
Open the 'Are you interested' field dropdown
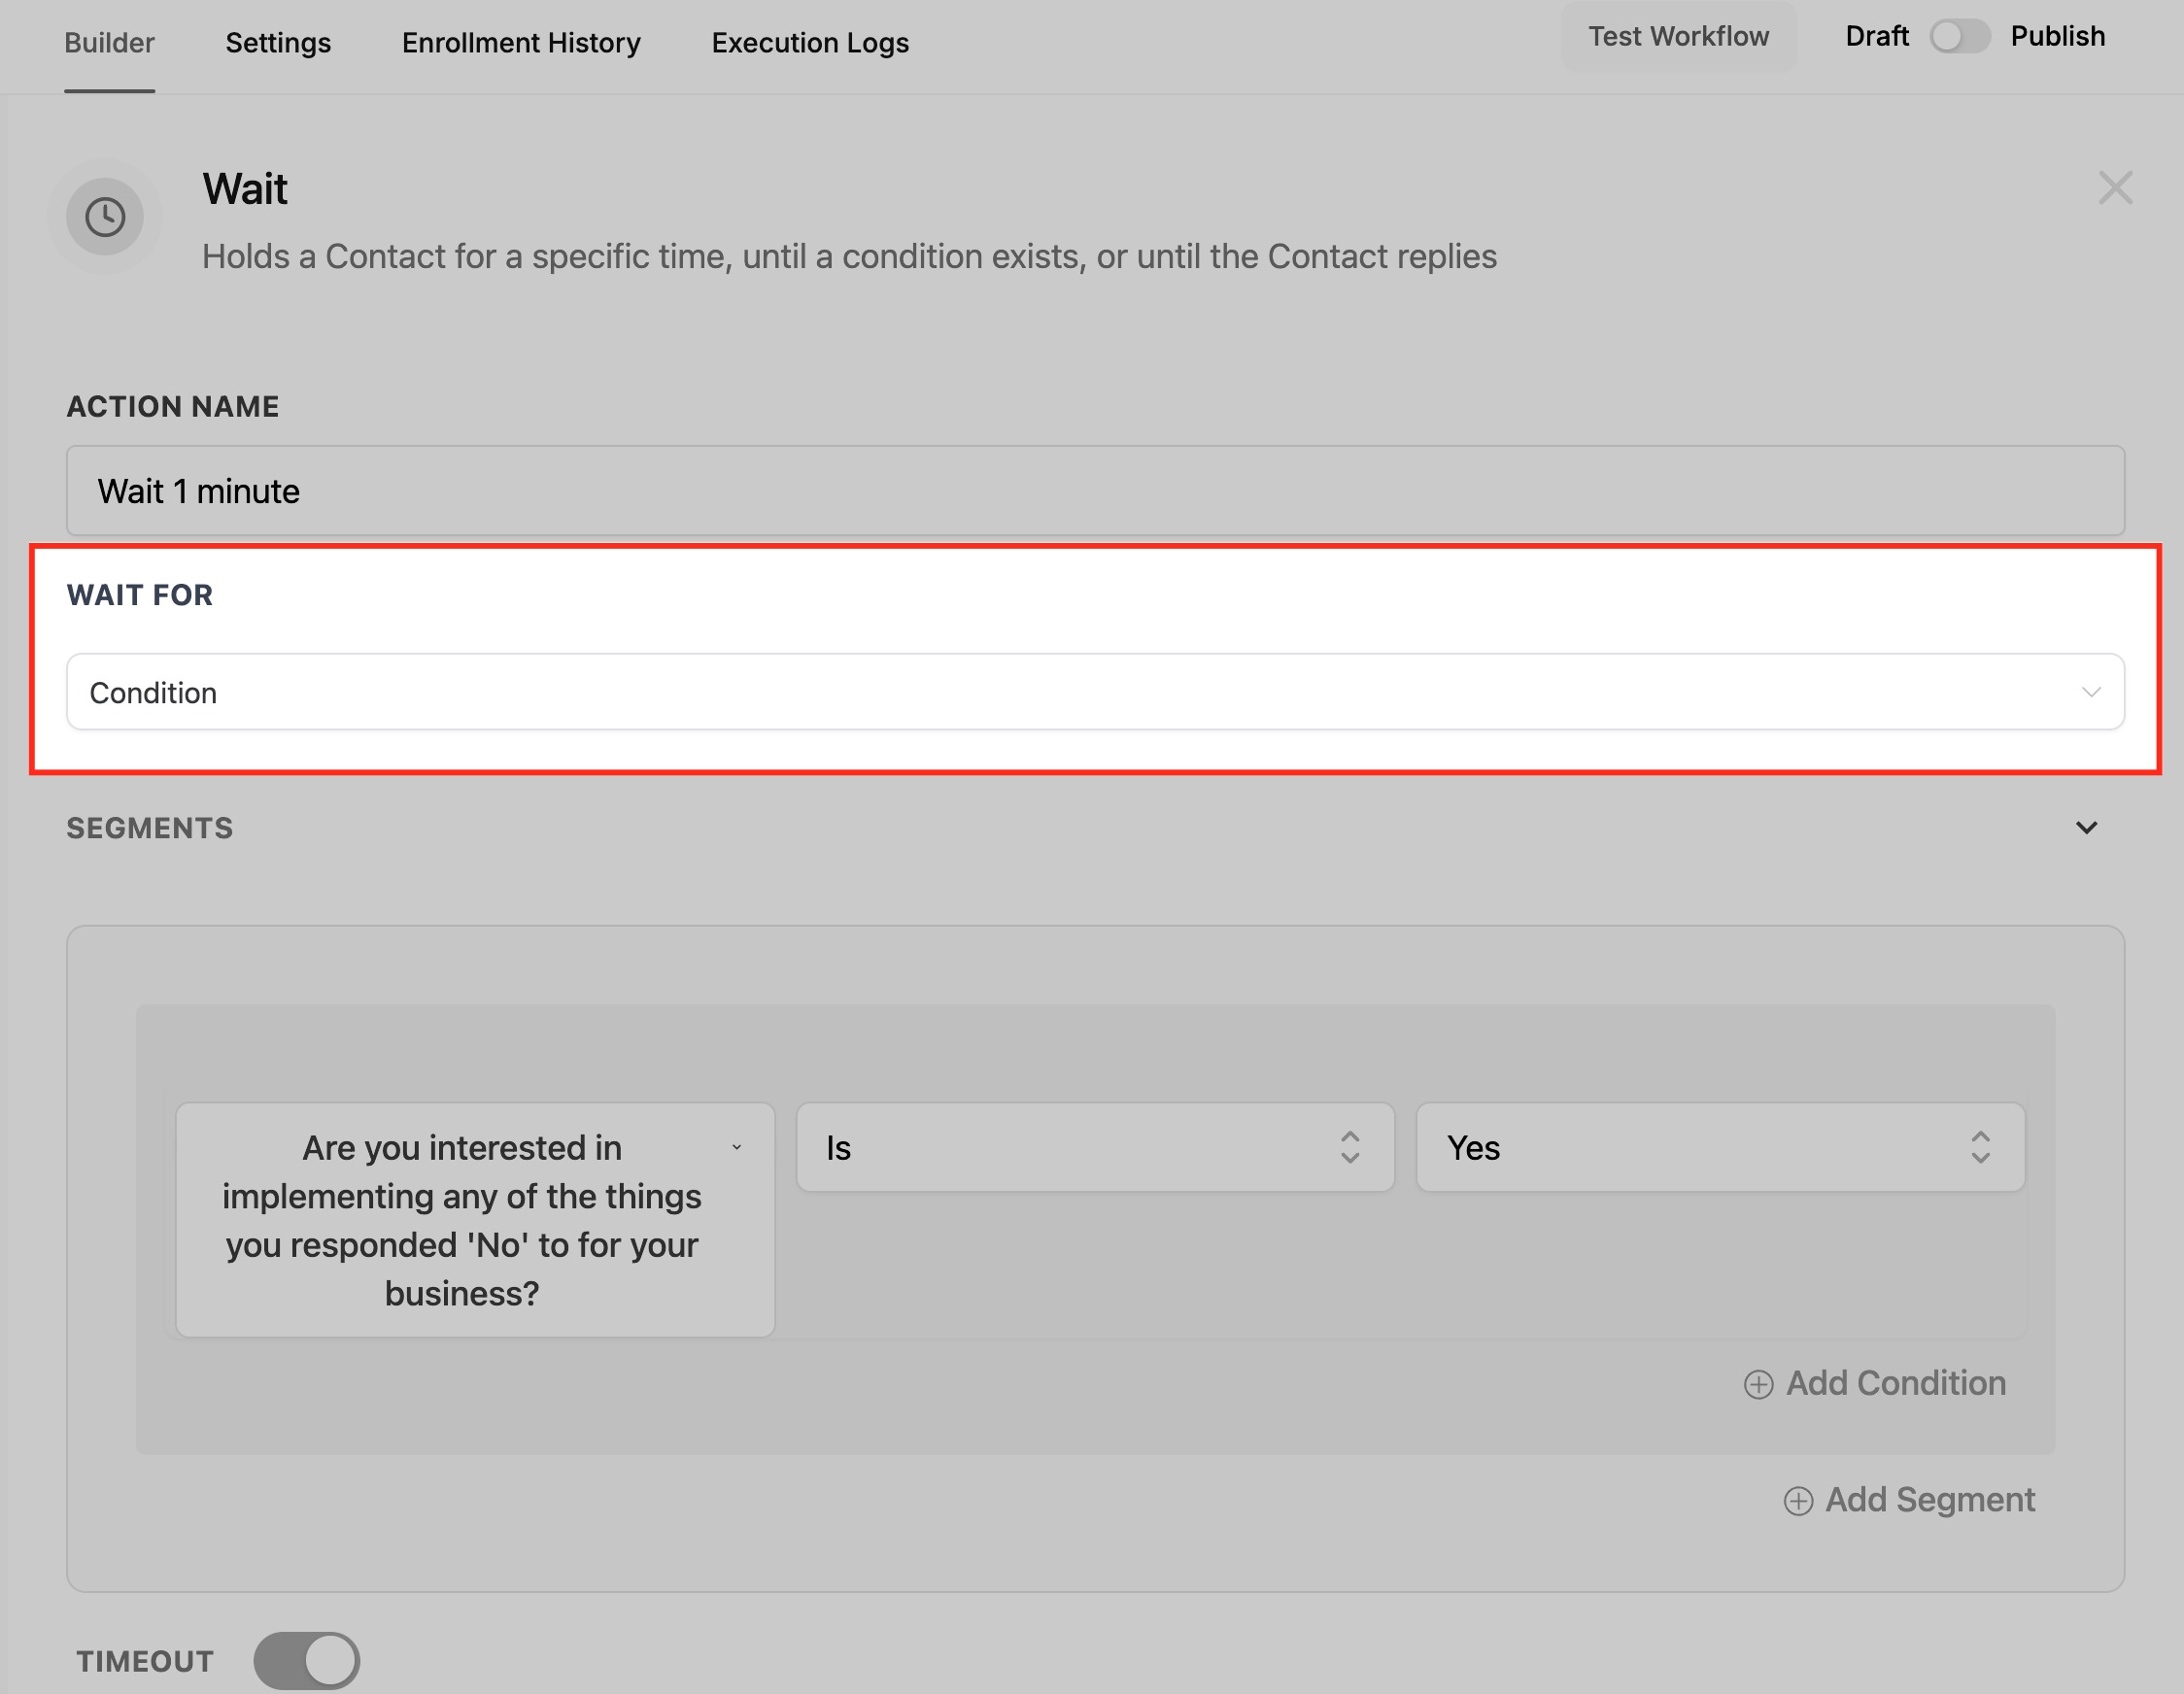point(461,1220)
